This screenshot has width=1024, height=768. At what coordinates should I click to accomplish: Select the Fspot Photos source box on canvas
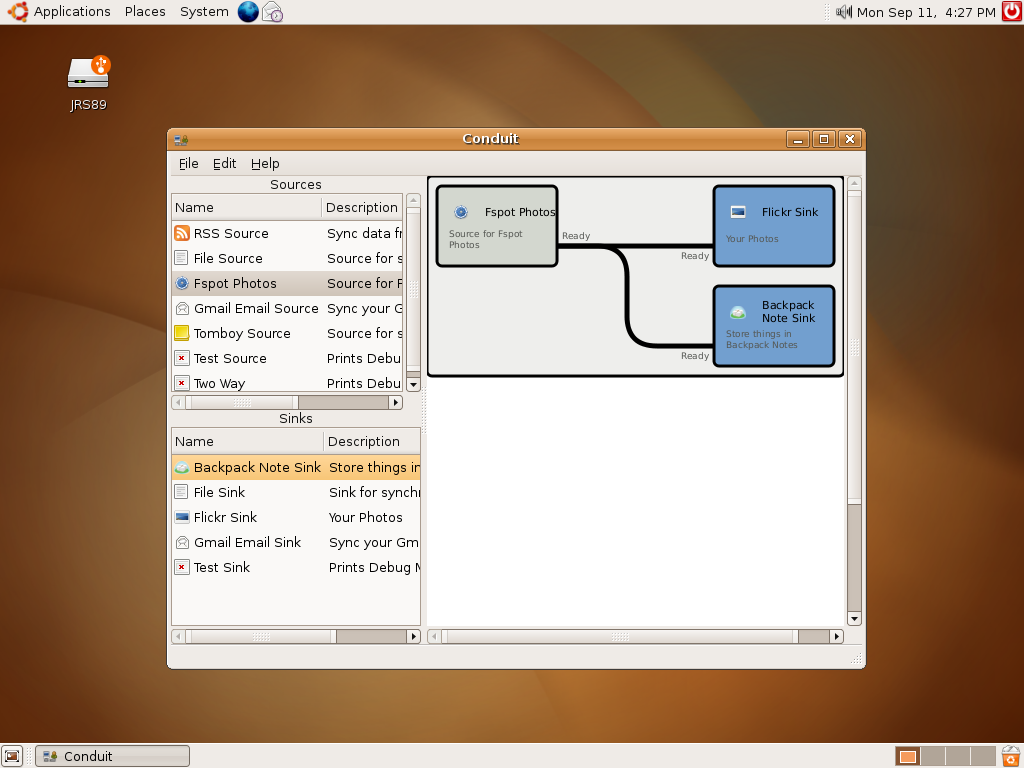497,226
